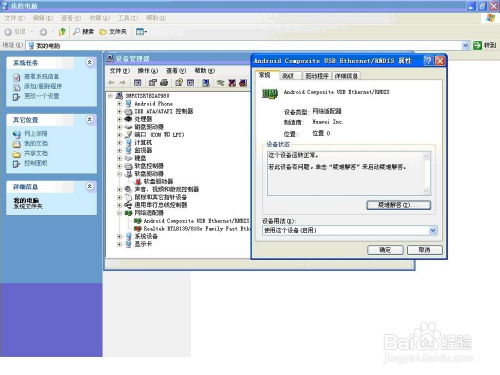Screen dimensions: 500x375
Task: Open the 收藏 menu in Explorer window
Action: [x=100, y=18]
